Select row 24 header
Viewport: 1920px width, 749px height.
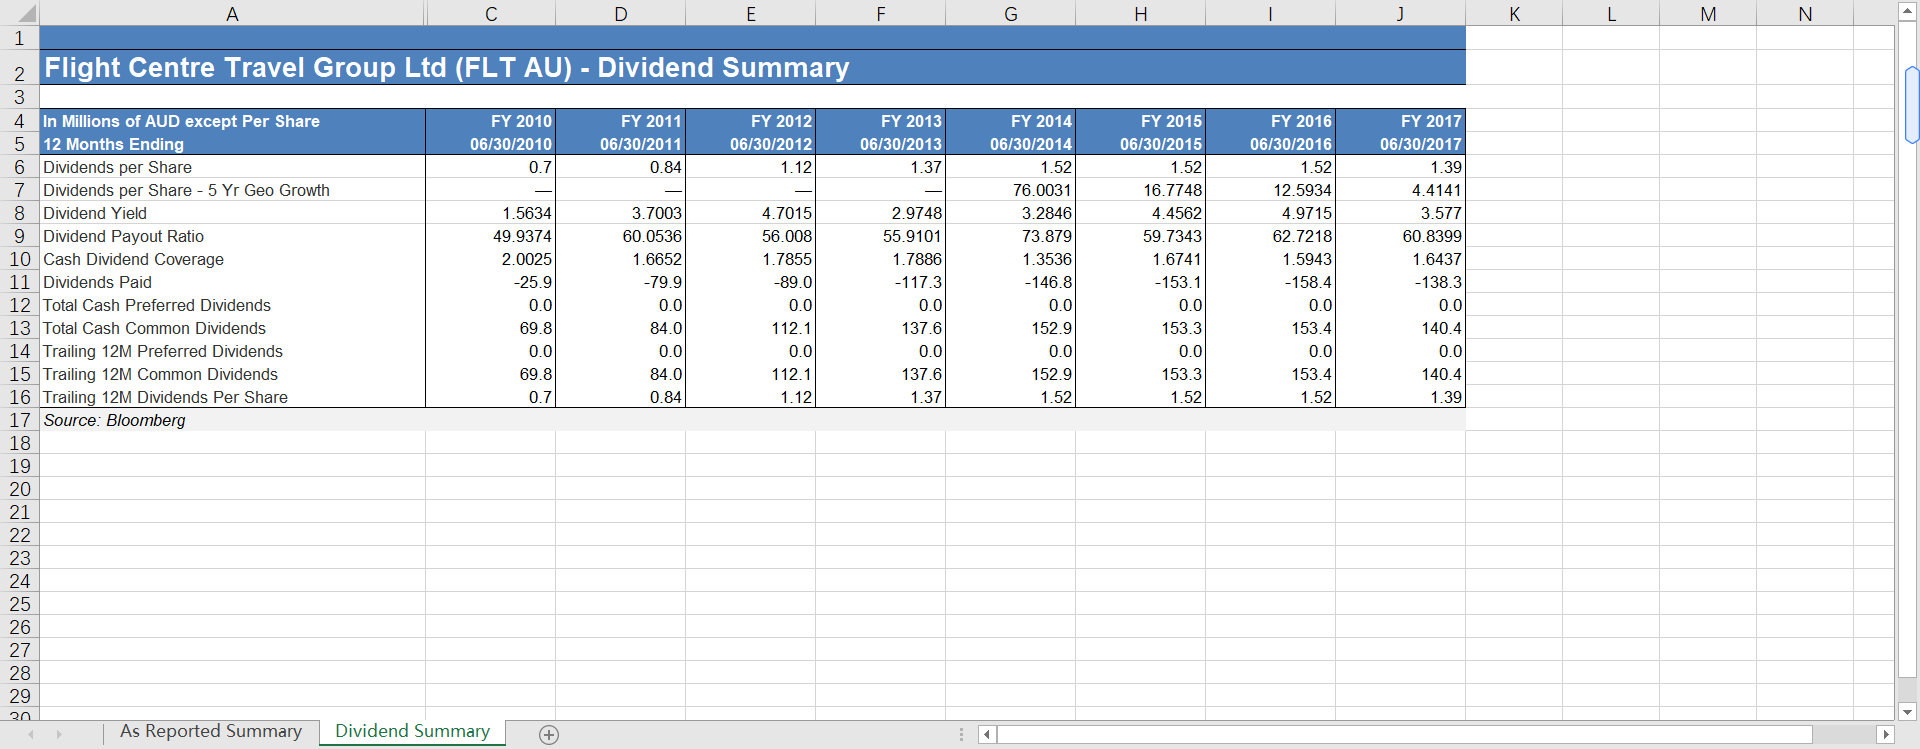19,581
